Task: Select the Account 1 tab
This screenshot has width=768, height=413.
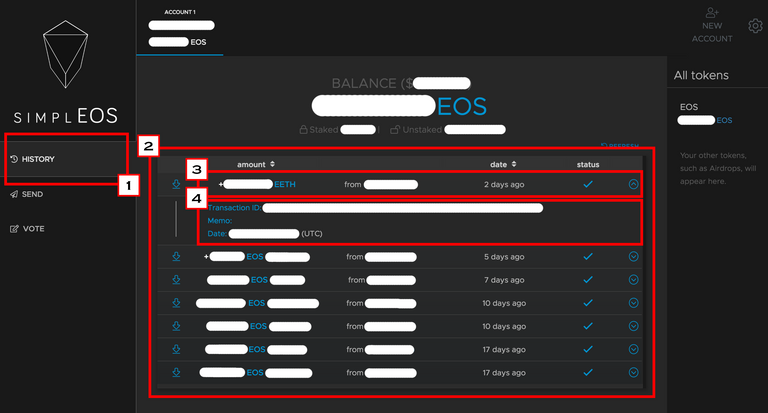Action: (180, 28)
